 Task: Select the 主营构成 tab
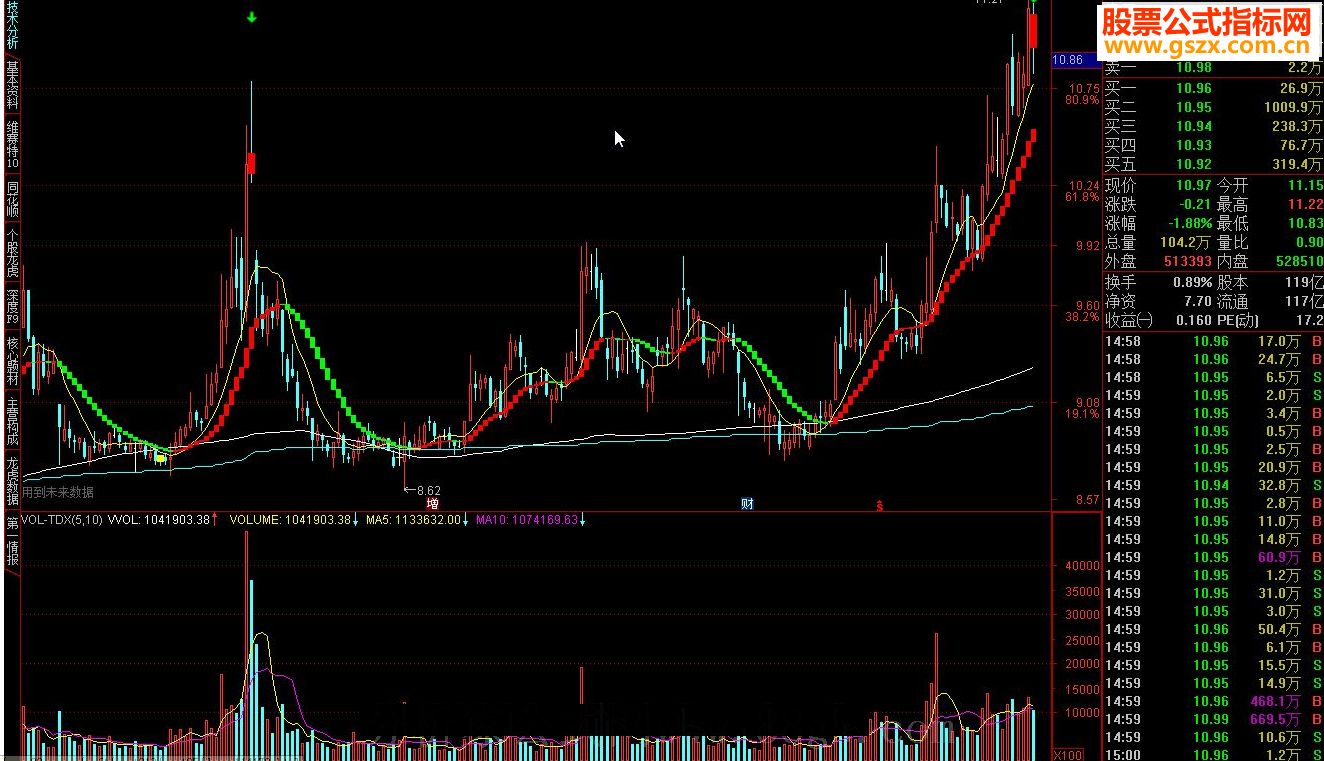[12, 423]
